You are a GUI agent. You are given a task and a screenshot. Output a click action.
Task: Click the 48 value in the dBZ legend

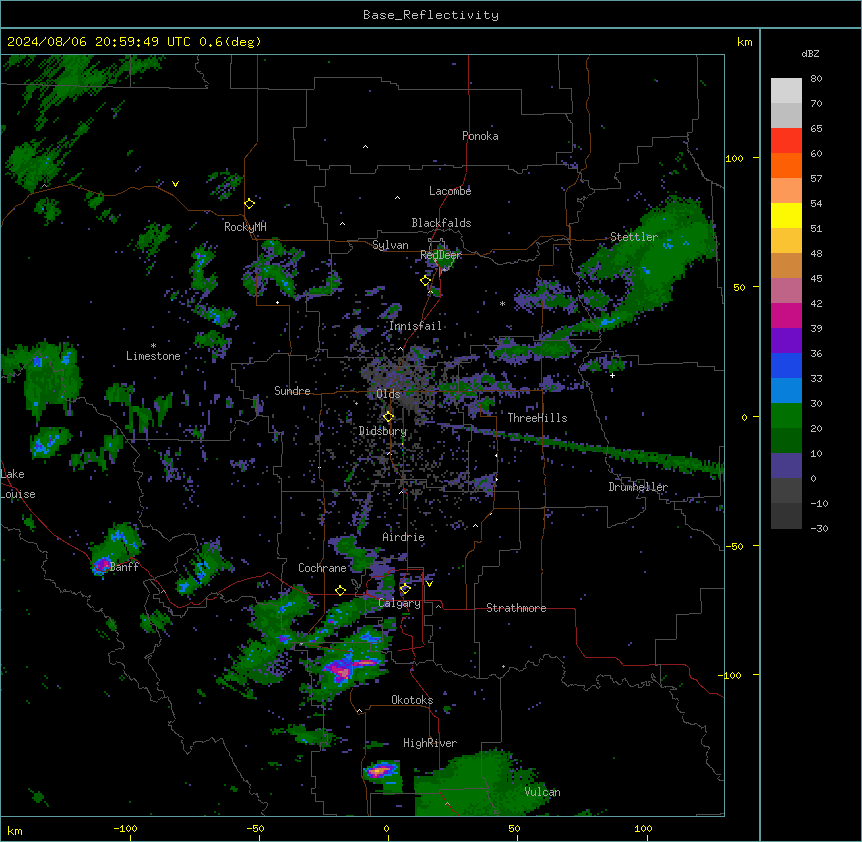click(x=816, y=253)
